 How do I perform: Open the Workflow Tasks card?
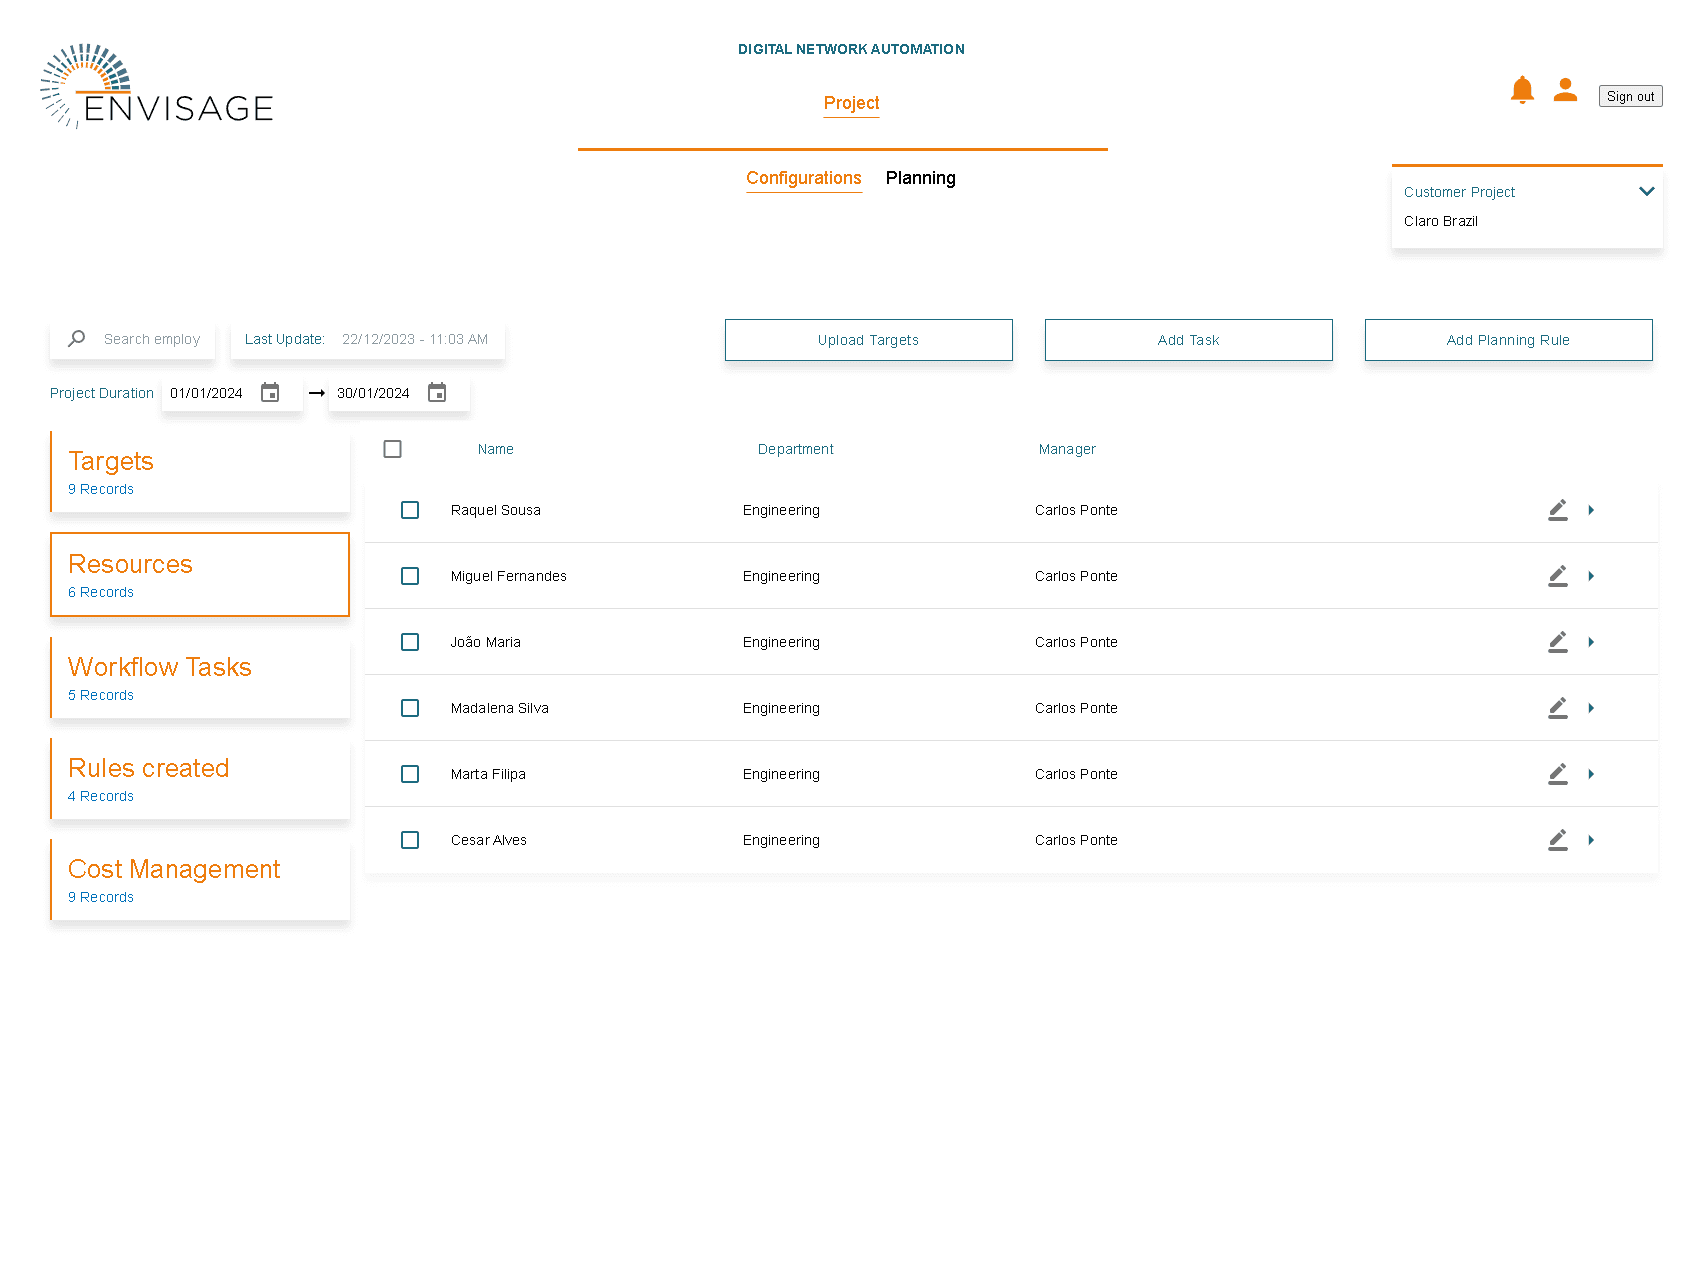click(200, 678)
